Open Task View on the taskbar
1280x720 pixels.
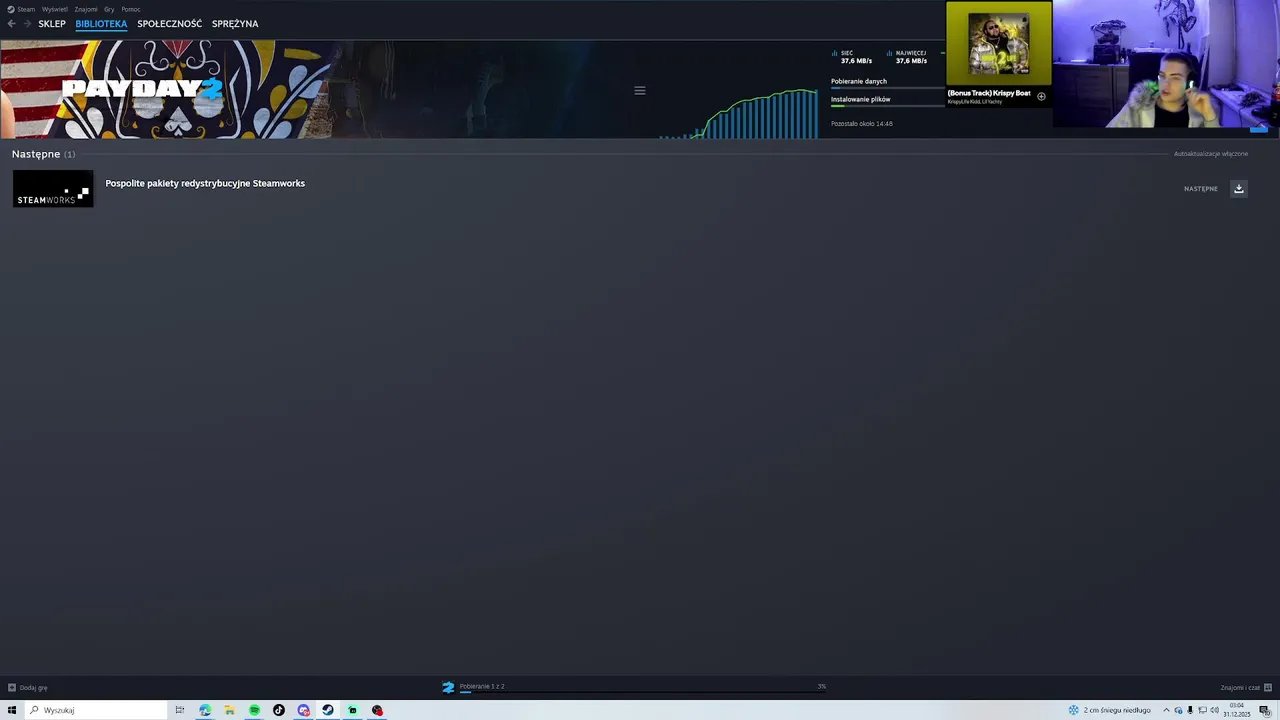[180, 710]
